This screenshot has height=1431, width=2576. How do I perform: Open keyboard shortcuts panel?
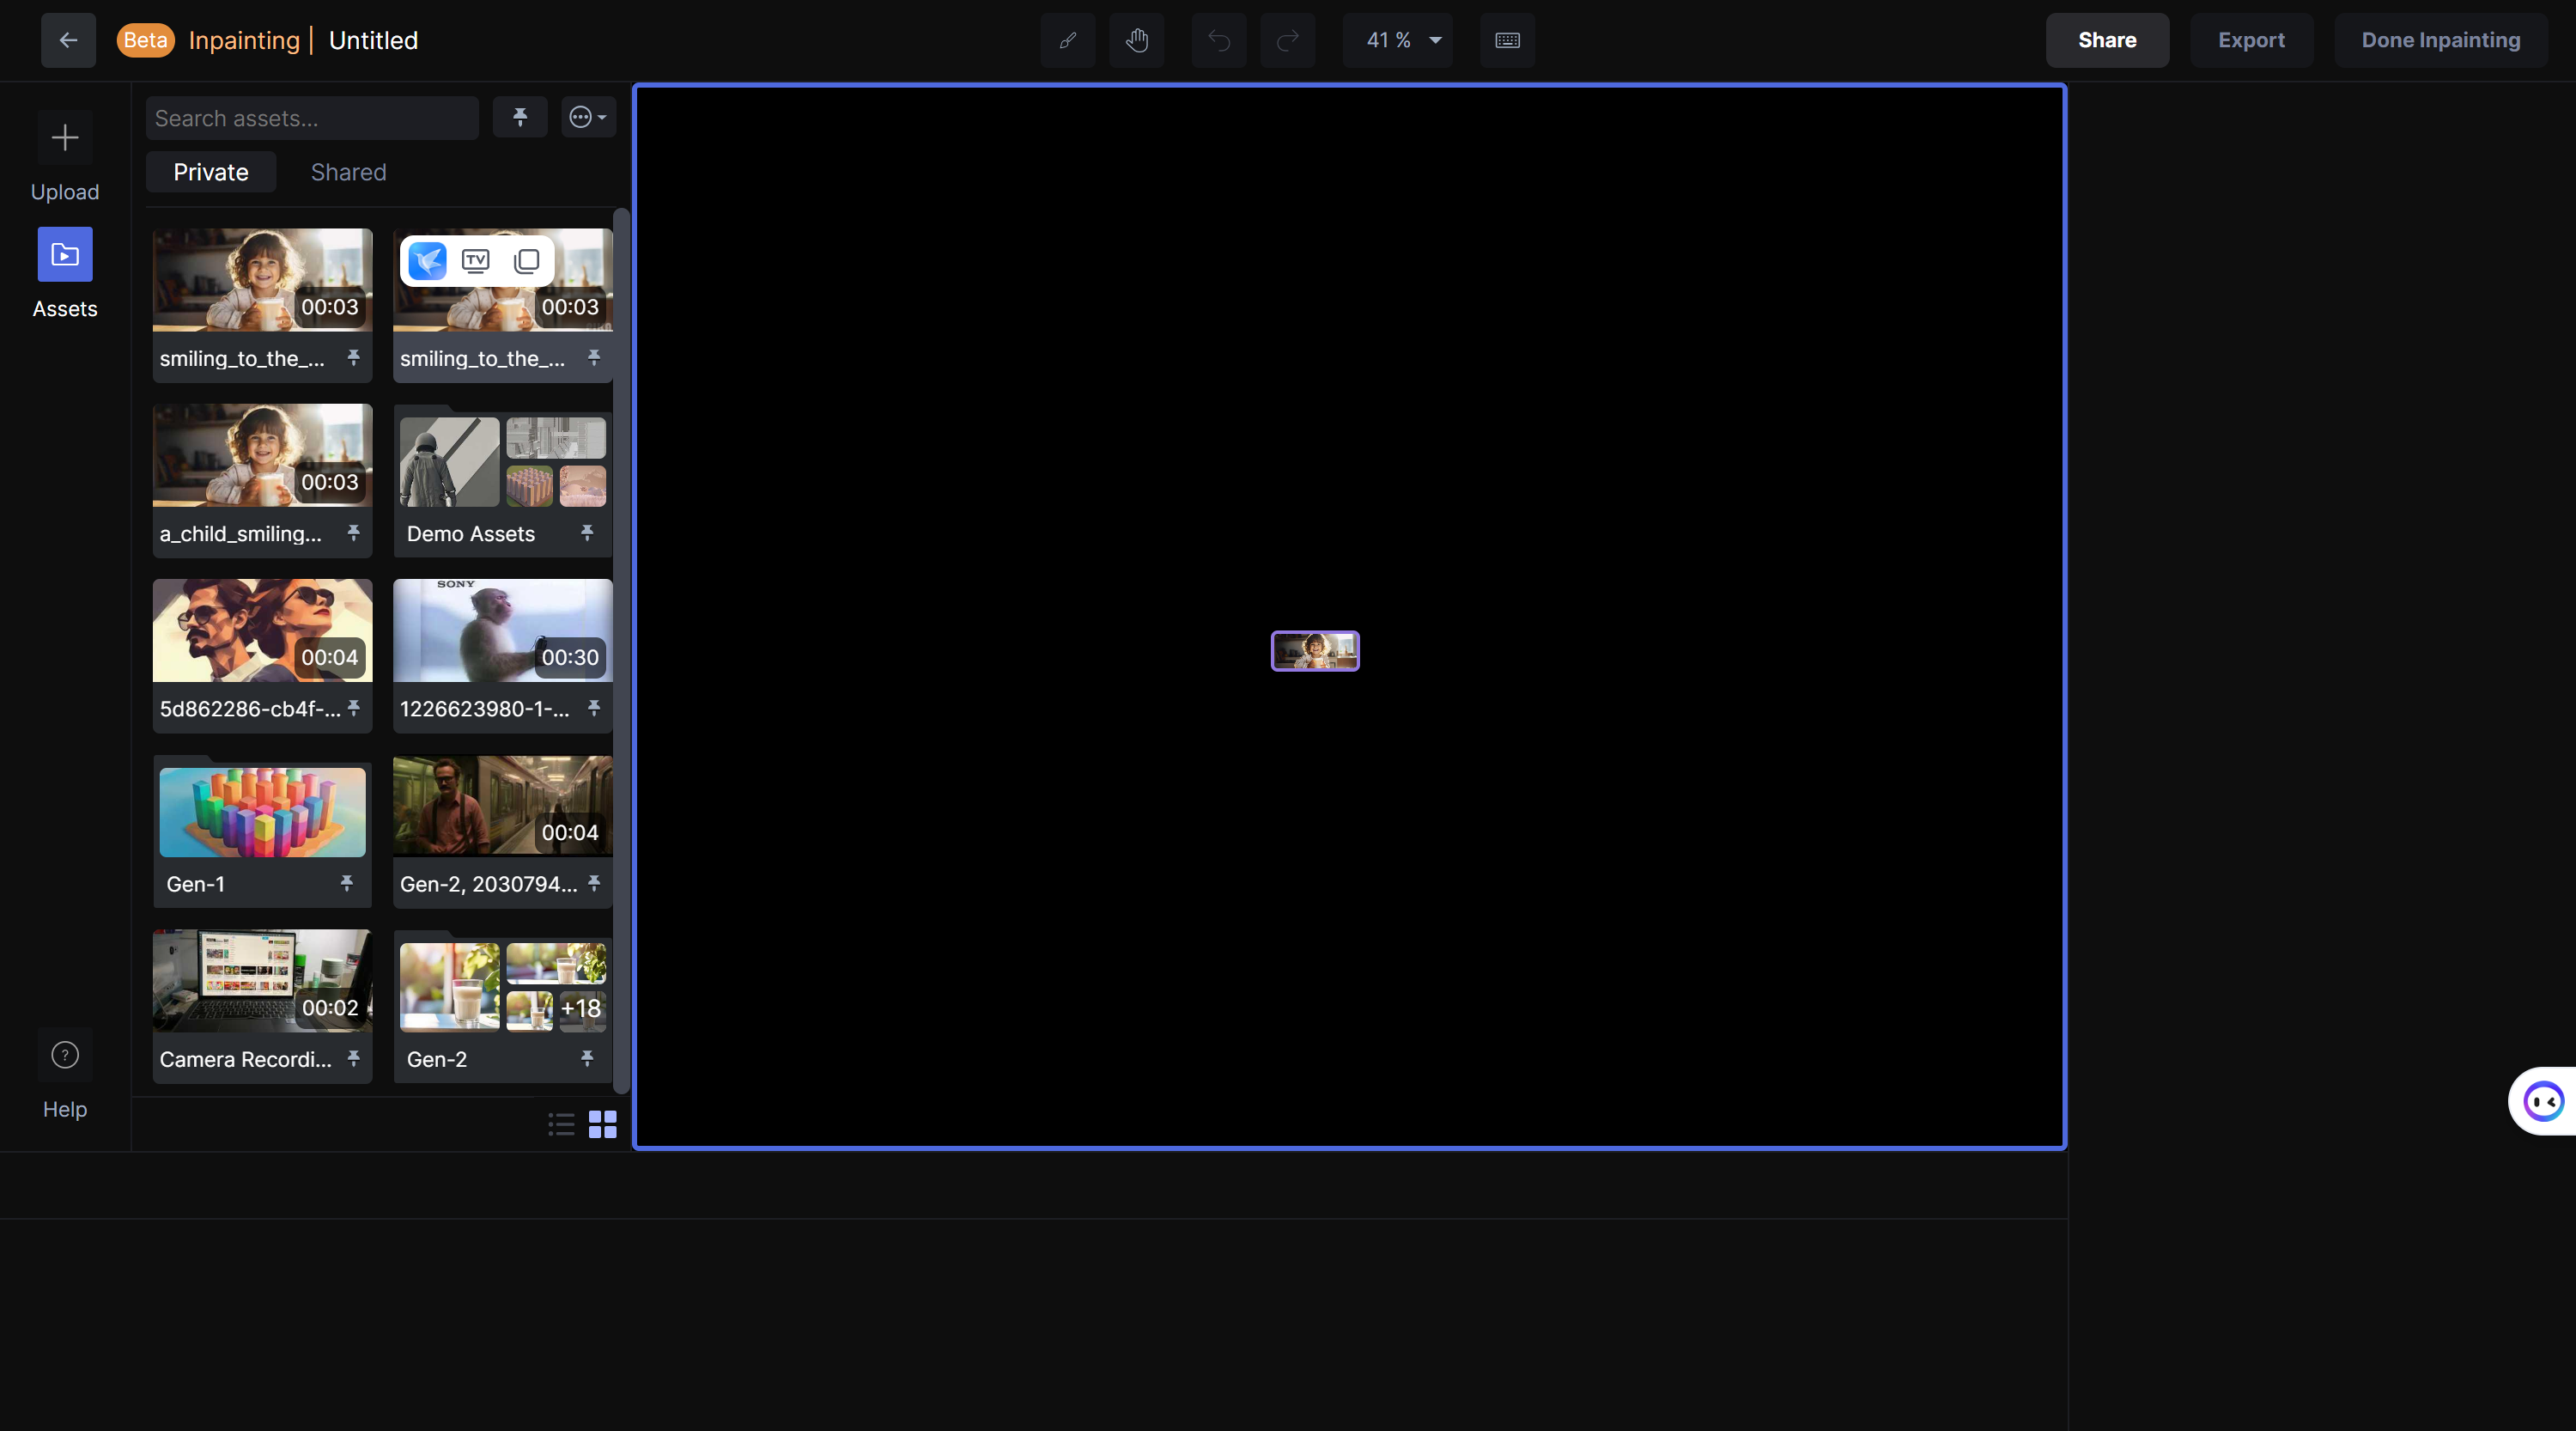[x=1507, y=40]
